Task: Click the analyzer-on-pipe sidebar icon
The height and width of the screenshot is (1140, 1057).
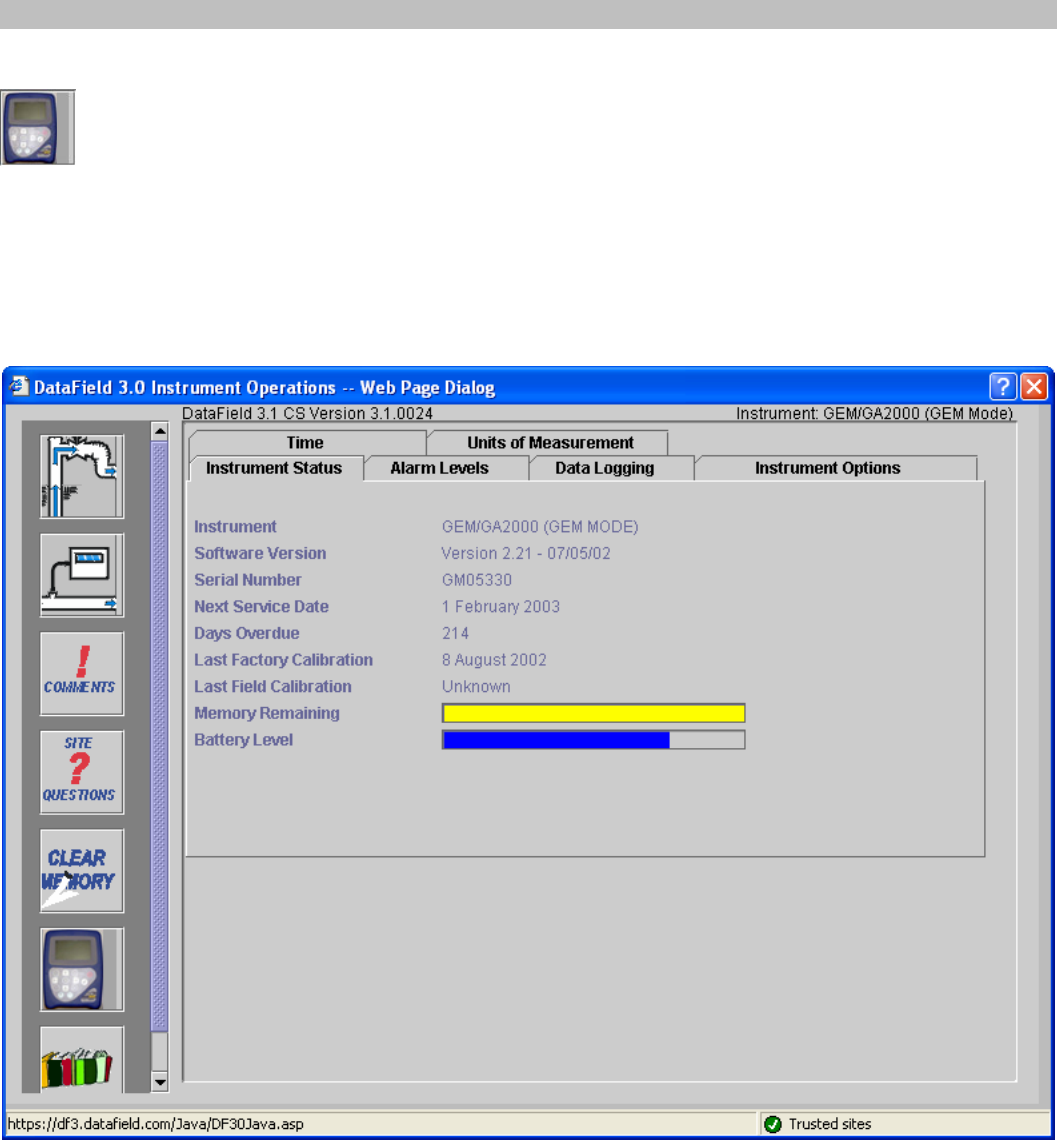Action: tap(81, 575)
